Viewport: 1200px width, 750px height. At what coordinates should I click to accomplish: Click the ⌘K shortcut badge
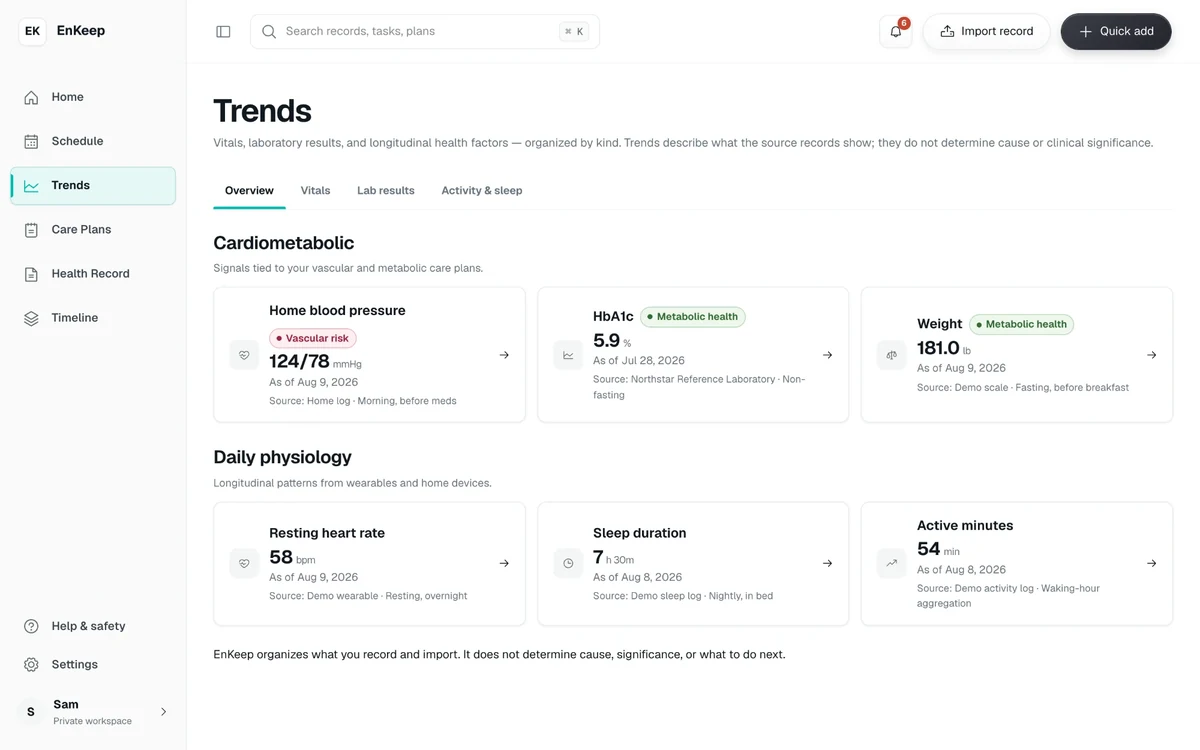(575, 31)
